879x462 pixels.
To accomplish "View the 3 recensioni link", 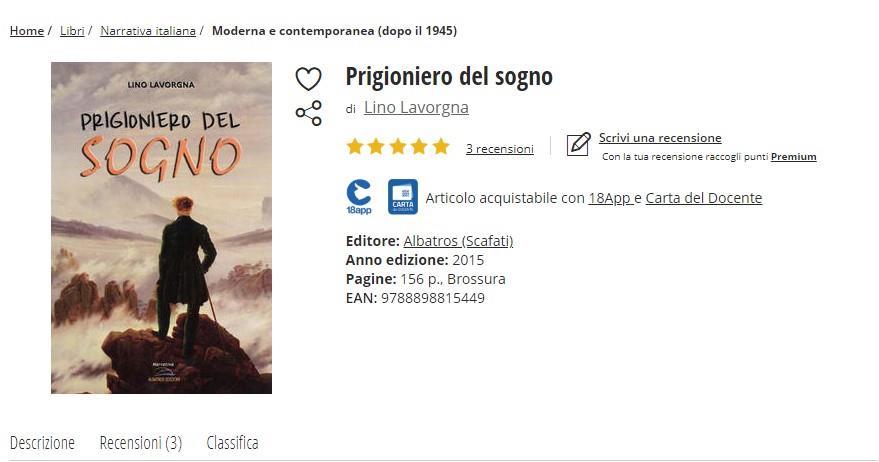I will [499, 149].
